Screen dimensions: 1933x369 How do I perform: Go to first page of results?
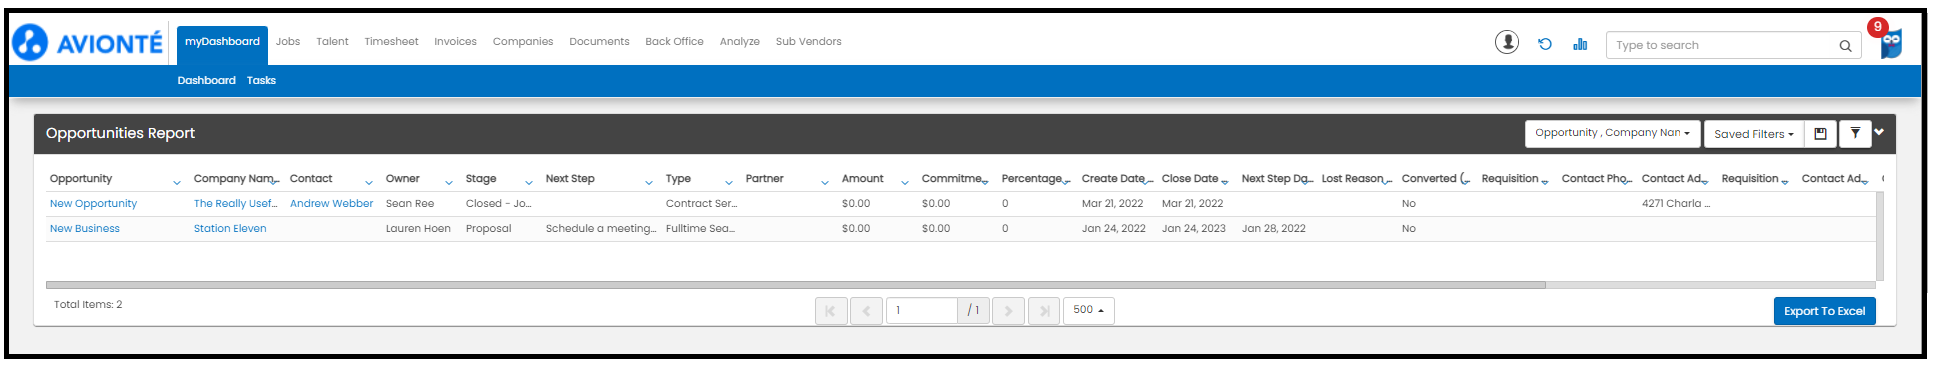[831, 311]
